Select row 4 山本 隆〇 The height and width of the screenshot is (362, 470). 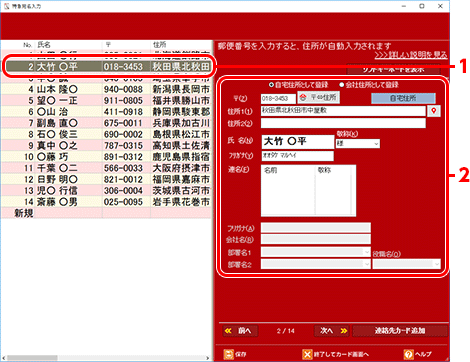click(x=107, y=89)
